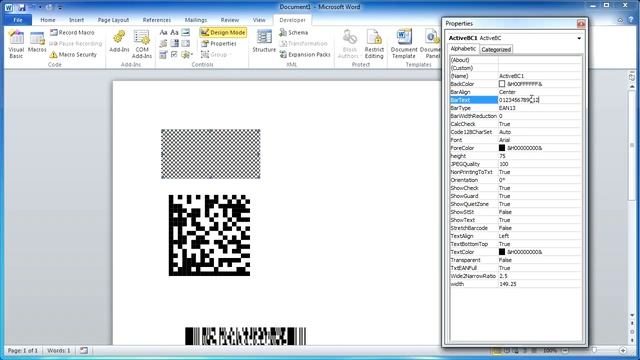Viewport: 640px width, 360px height.
Task: Select the BarType EAN13 value
Action: click(x=540, y=108)
